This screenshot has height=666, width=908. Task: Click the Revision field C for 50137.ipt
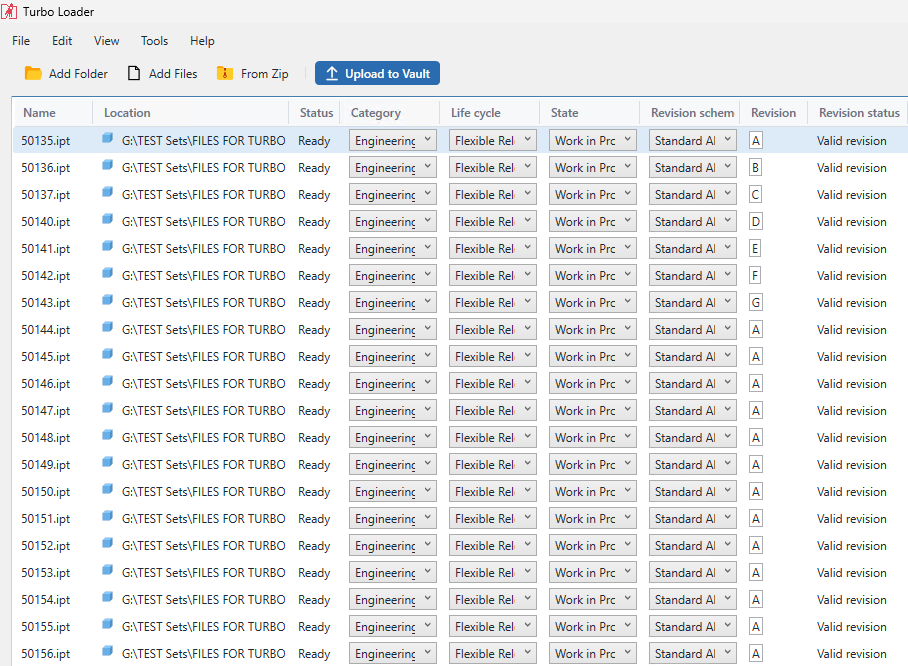[755, 195]
